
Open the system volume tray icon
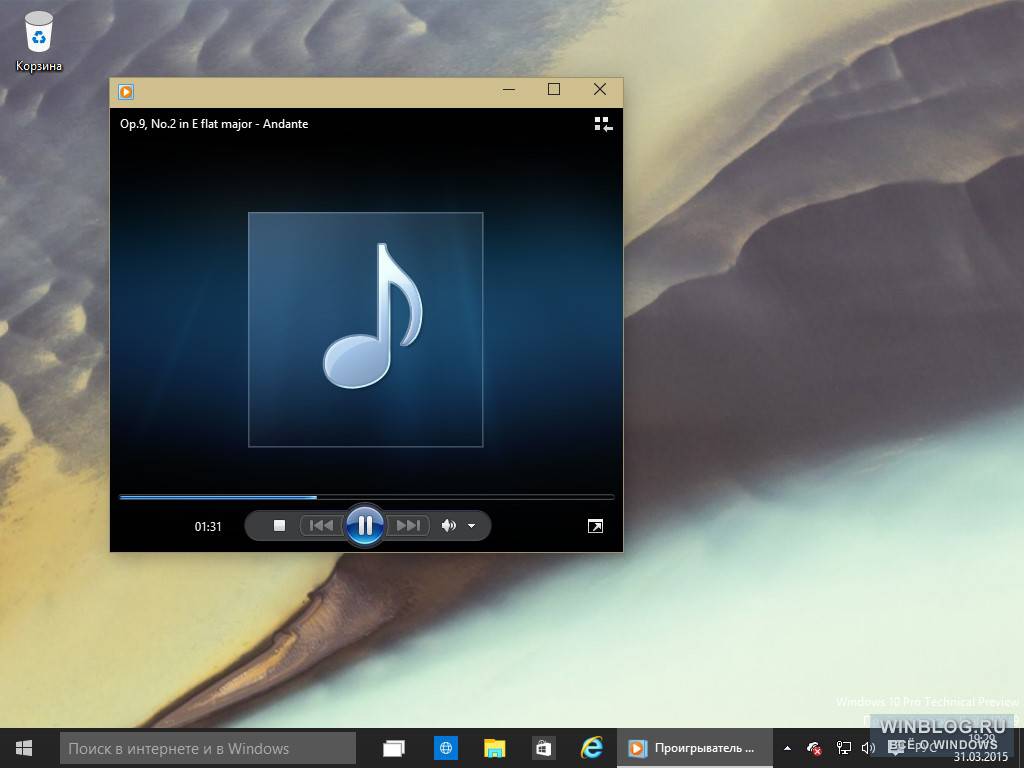coord(868,748)
